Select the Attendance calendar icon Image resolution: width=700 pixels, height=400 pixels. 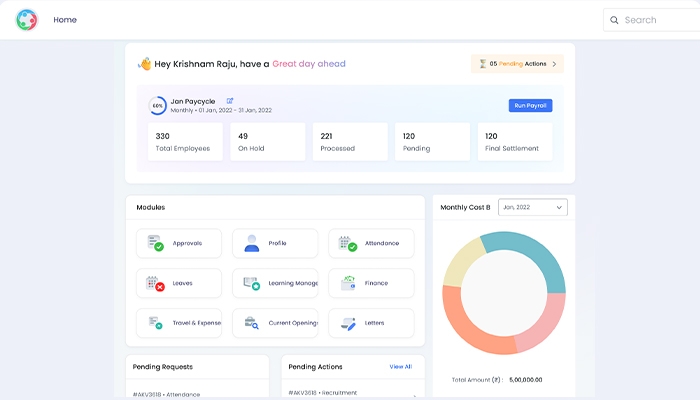coord(347,243)
